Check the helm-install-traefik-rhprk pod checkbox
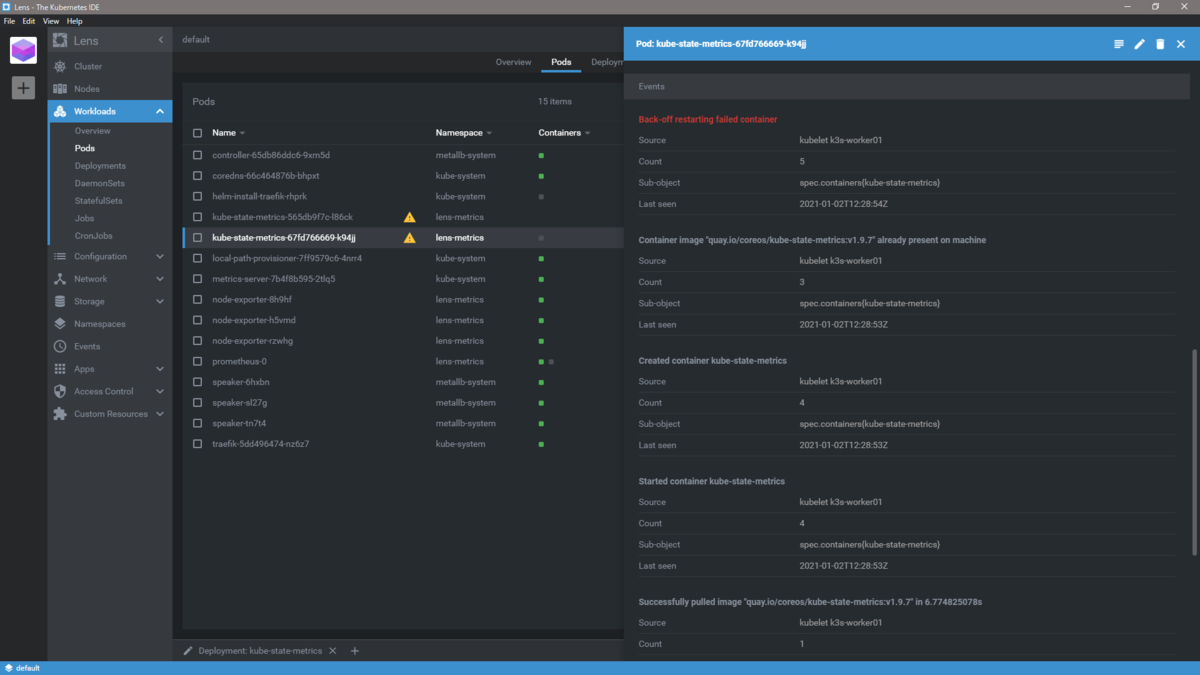The height and width of the screenshot is (675, 1200). pos(197,197)
